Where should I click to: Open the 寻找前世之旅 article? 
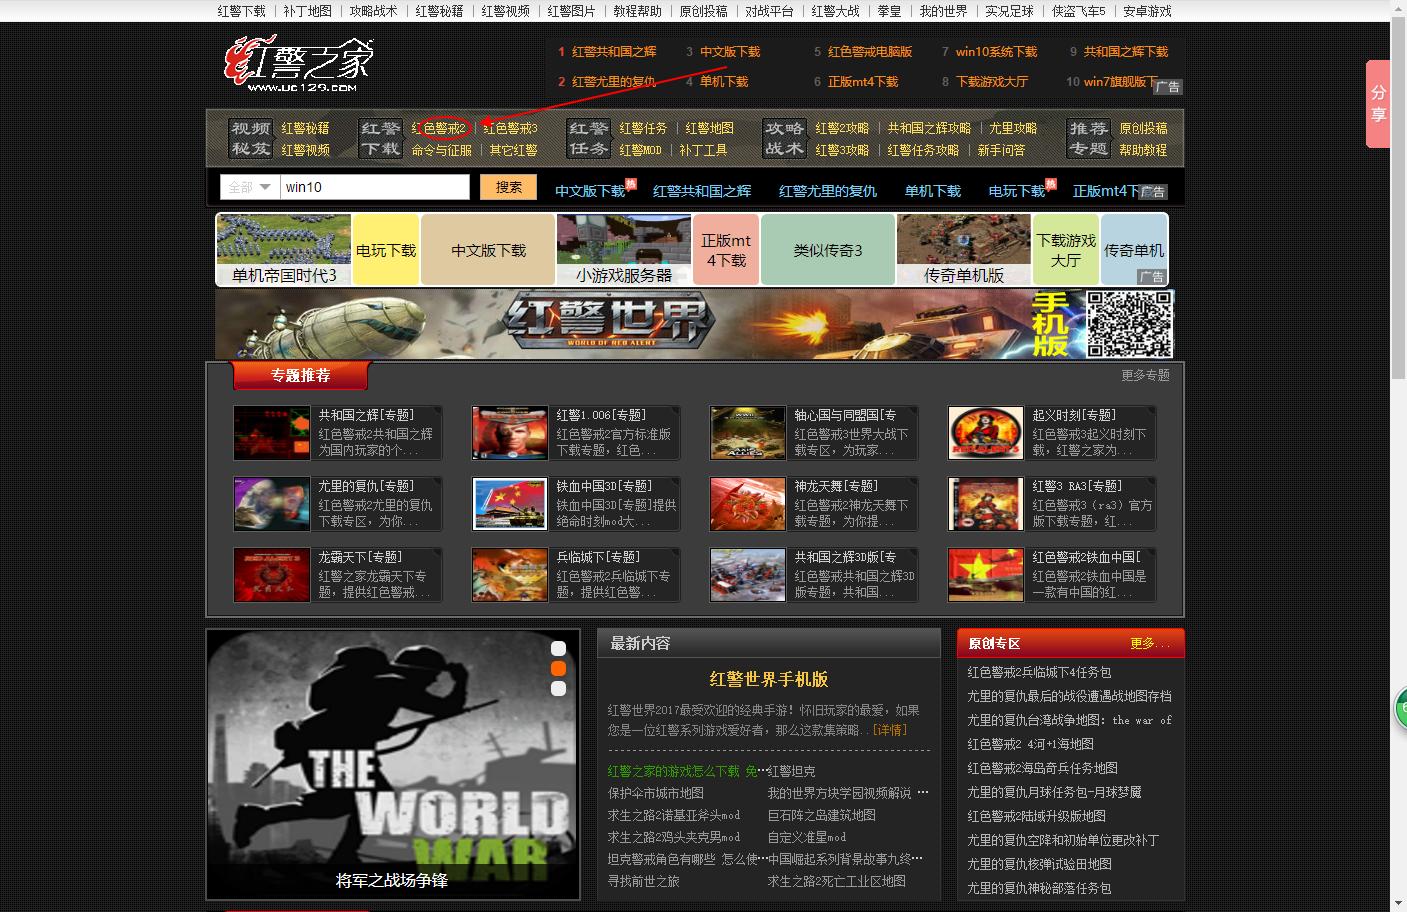click(x=644, y=881)
